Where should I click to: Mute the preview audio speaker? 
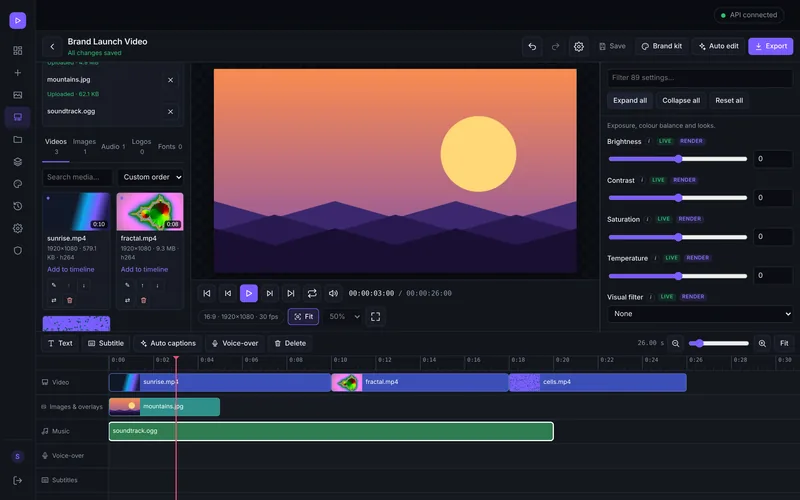tap(333, 293)
